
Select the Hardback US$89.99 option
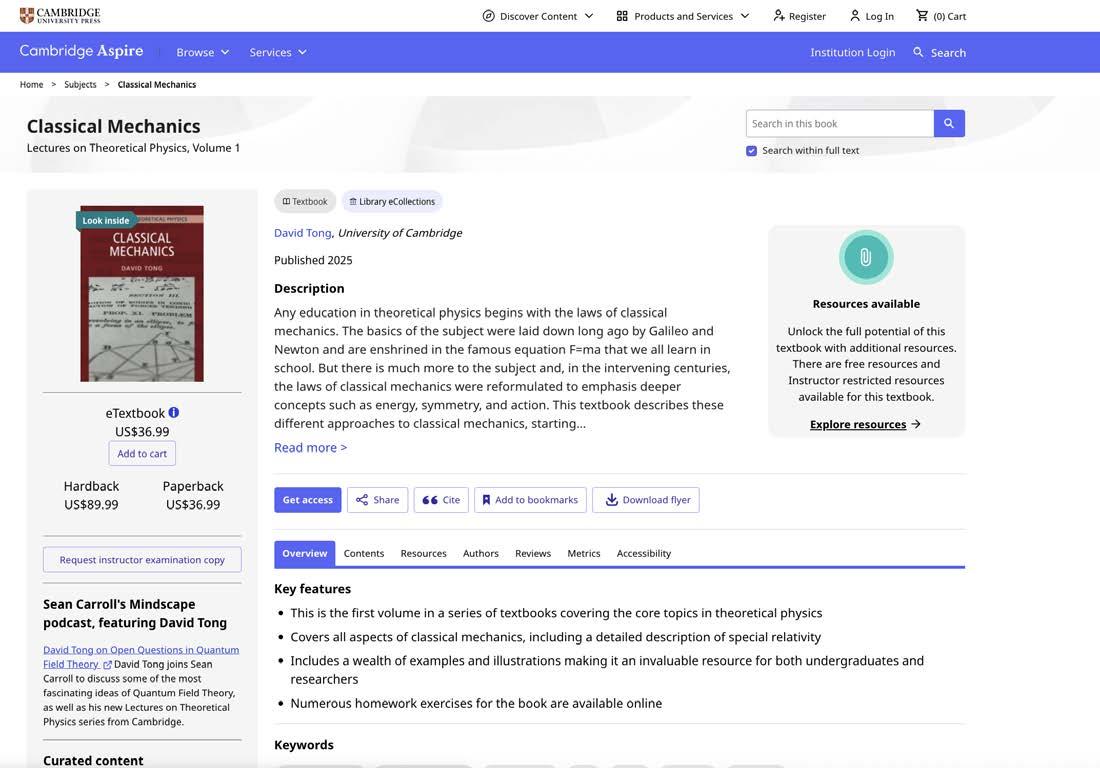tap(91, 495)
